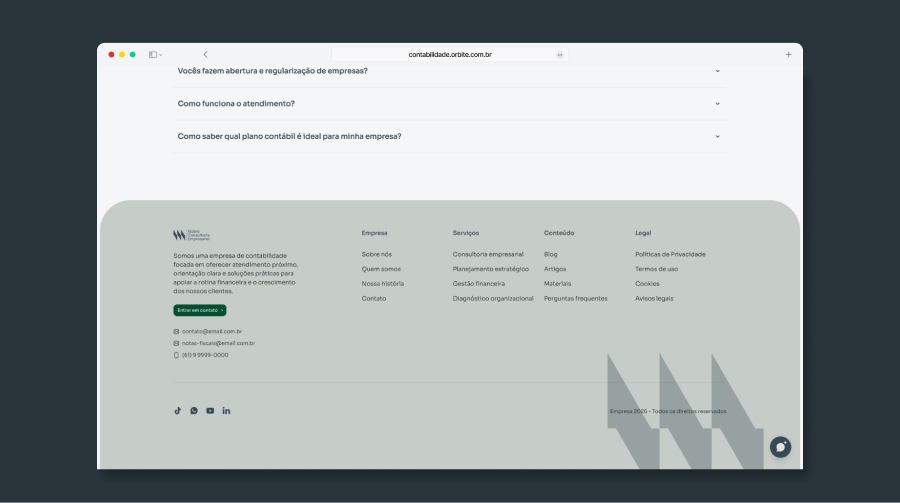
Task: Click the 'Entrar em contato' button
Action: point(200,310)
